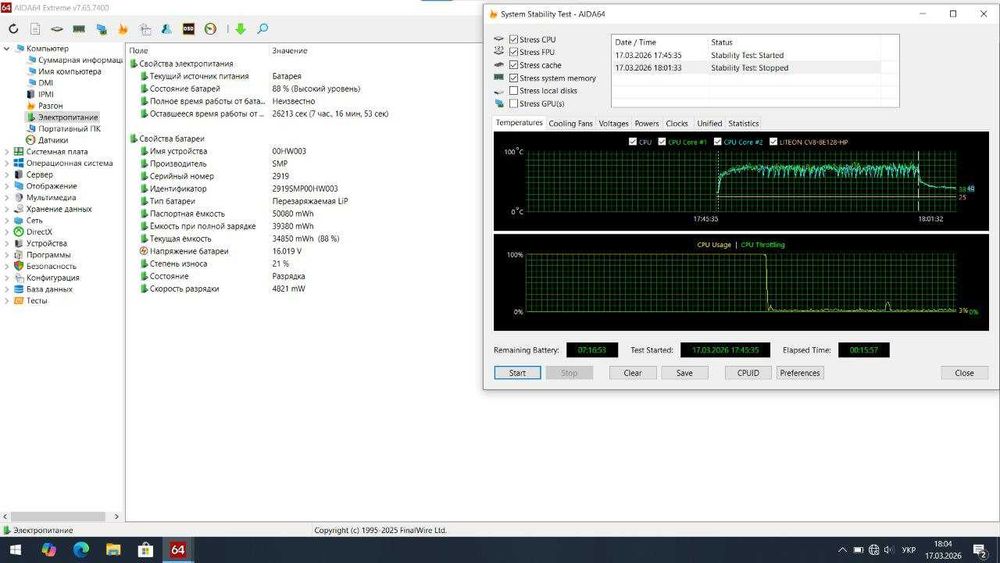This screenshot has width=1000, height=563.
Task: Open the Windows Start menu
Action: (15, 550)
